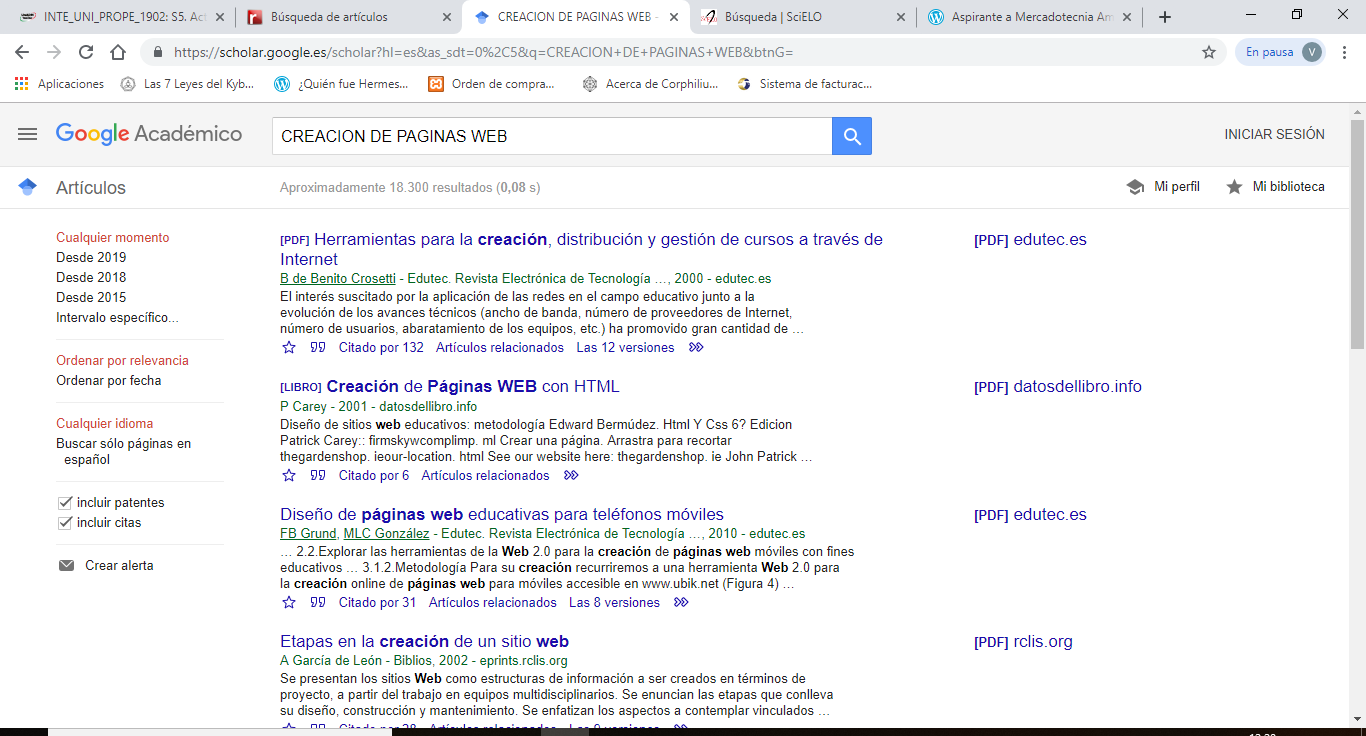This screenshot has width=1366, height=736.
Task: Click the INICIAR SESIÓN button
Action: (x=1274, y=134)
